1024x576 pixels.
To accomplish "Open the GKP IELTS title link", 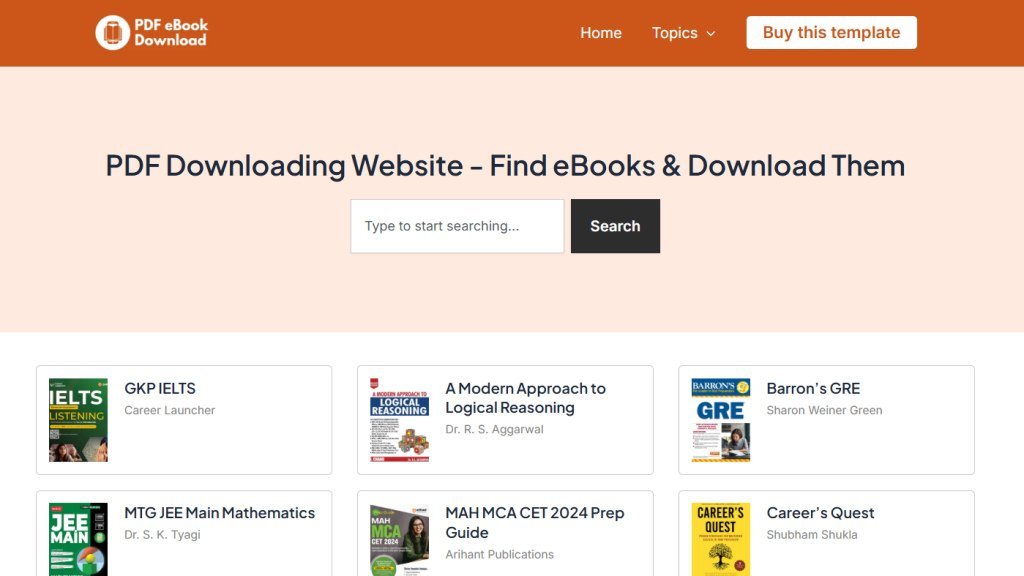I will pos(160,388).
